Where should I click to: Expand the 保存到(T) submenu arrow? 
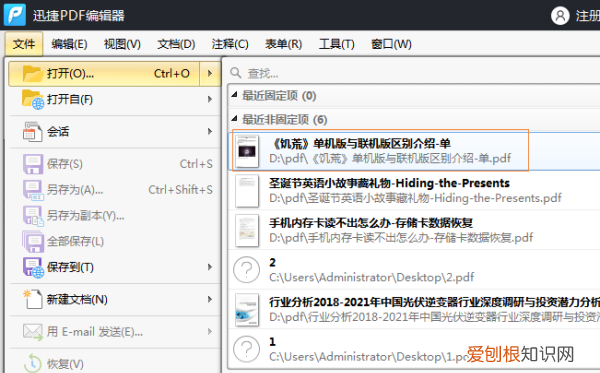click(210, 267)
